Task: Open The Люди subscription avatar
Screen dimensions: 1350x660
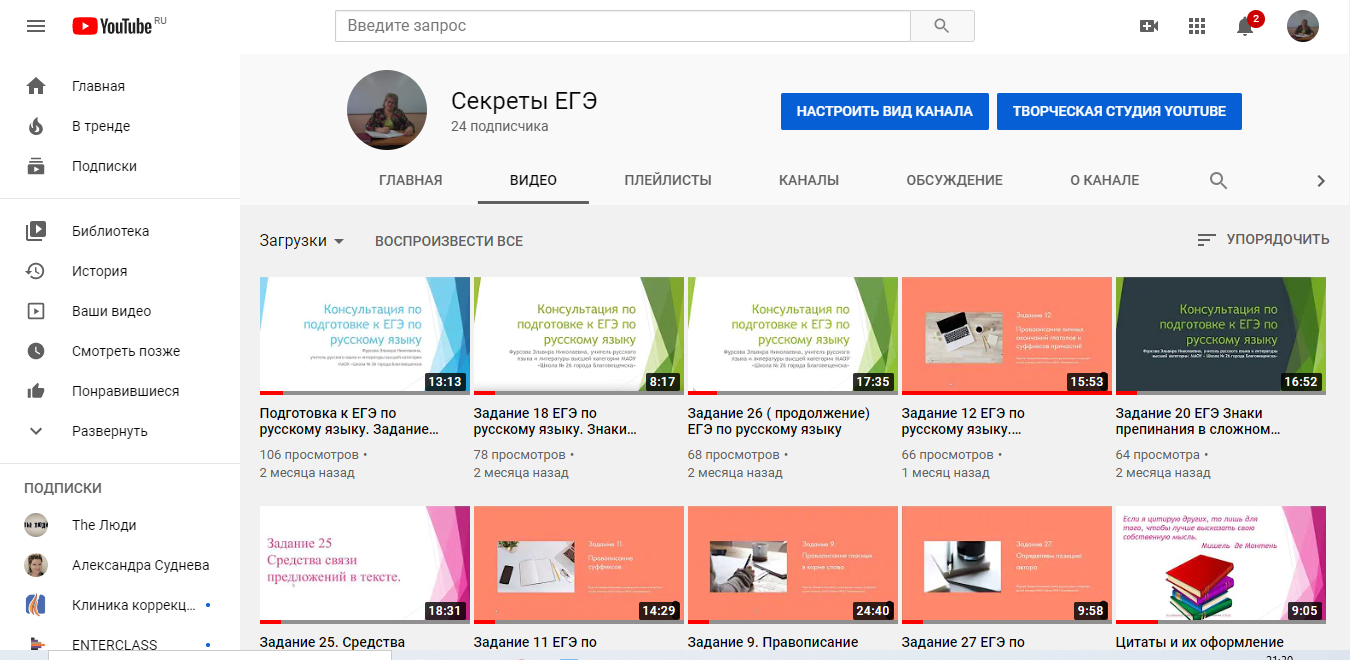Action: pos(36,525)
